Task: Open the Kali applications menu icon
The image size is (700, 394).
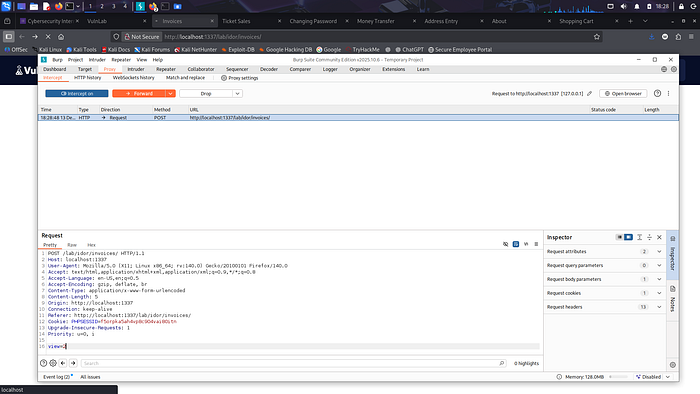Action: 6,6
